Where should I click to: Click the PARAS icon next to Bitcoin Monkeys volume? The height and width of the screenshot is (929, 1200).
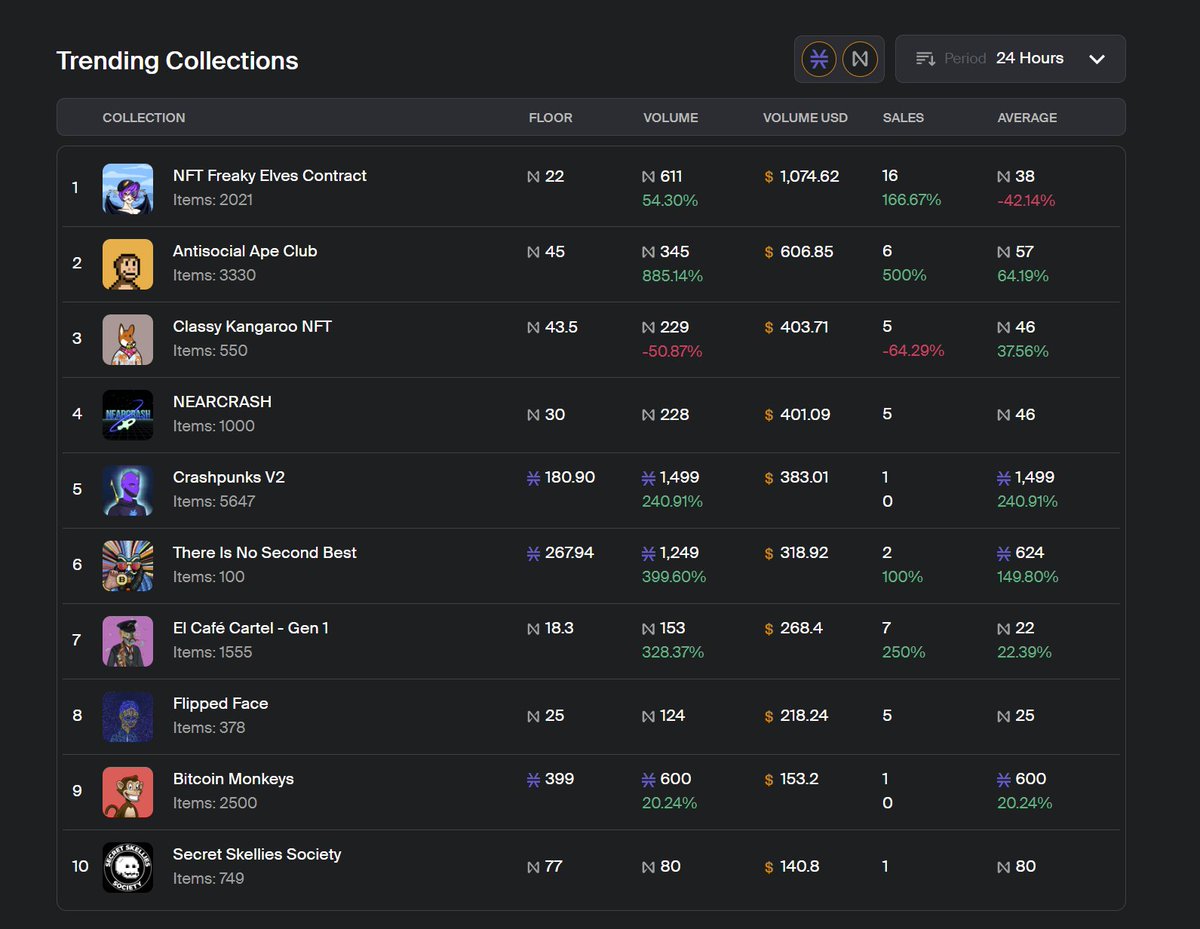pos(650,778)
